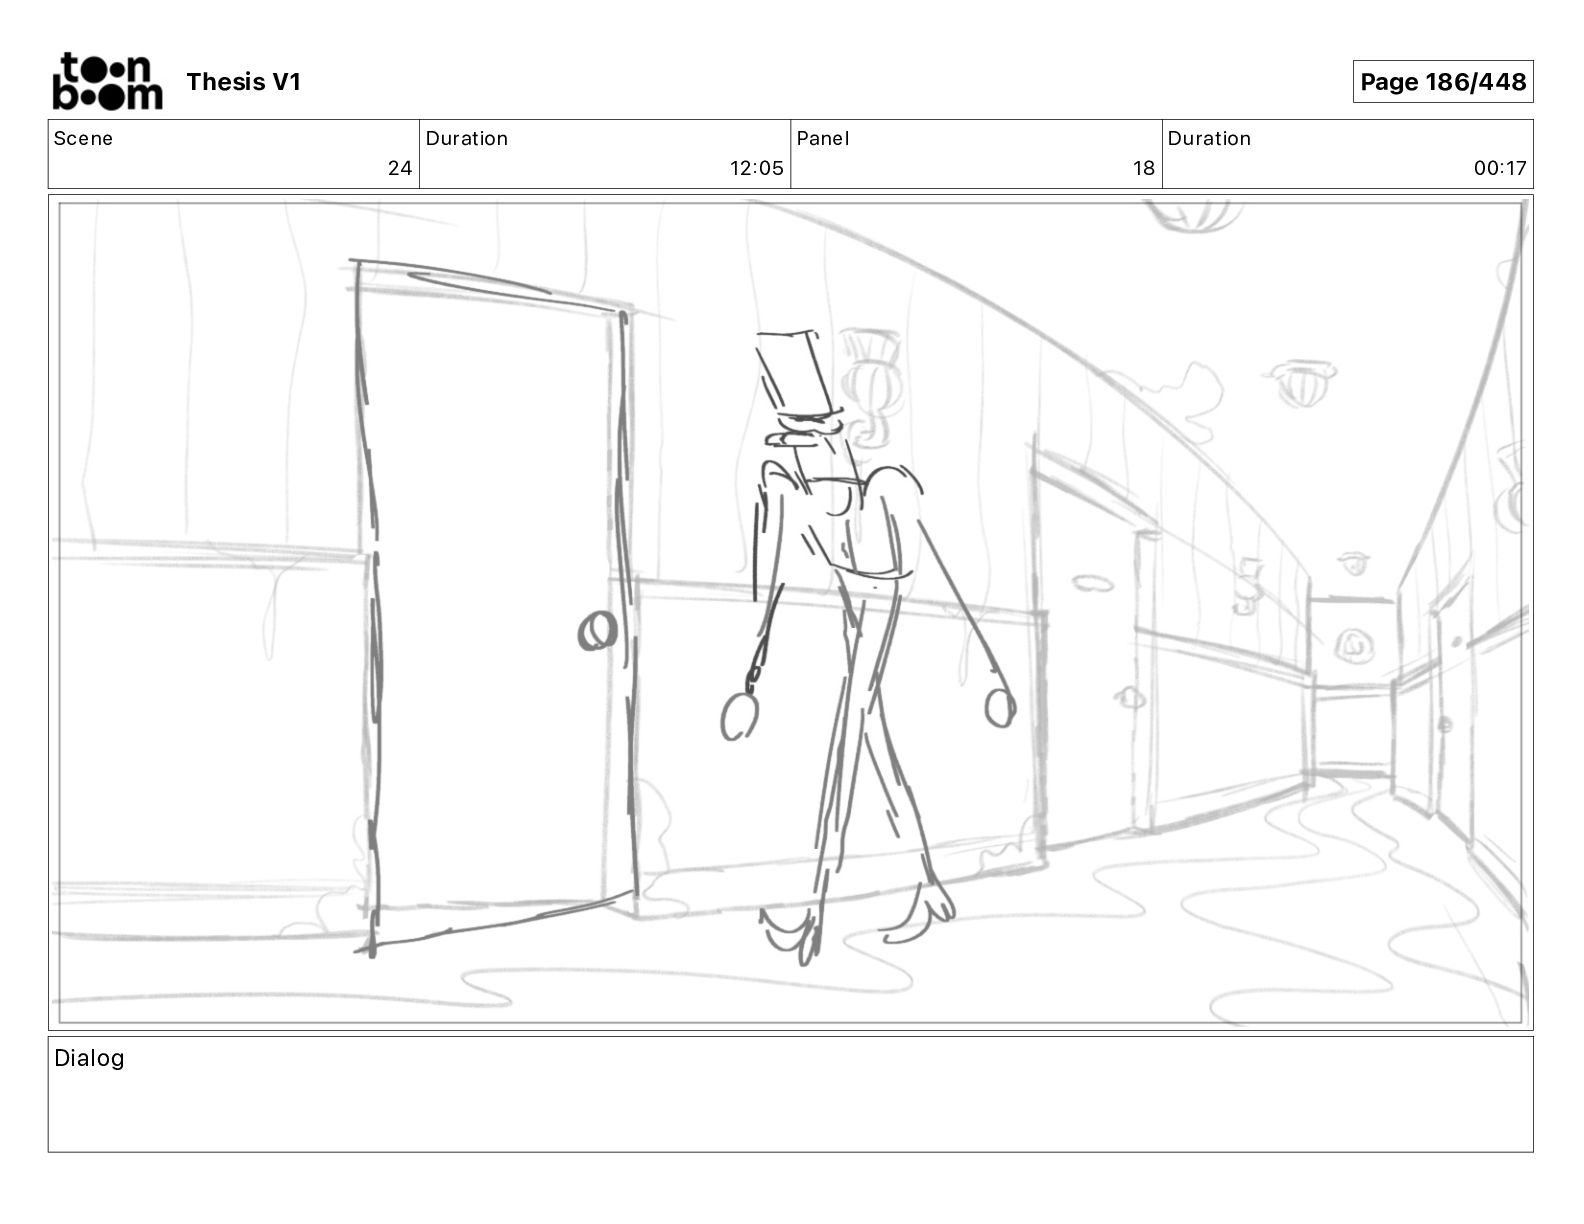Viewport: 1584px width, 1224px height.
Task: Click the 'Dialog' label
Action: [89, 1058]
